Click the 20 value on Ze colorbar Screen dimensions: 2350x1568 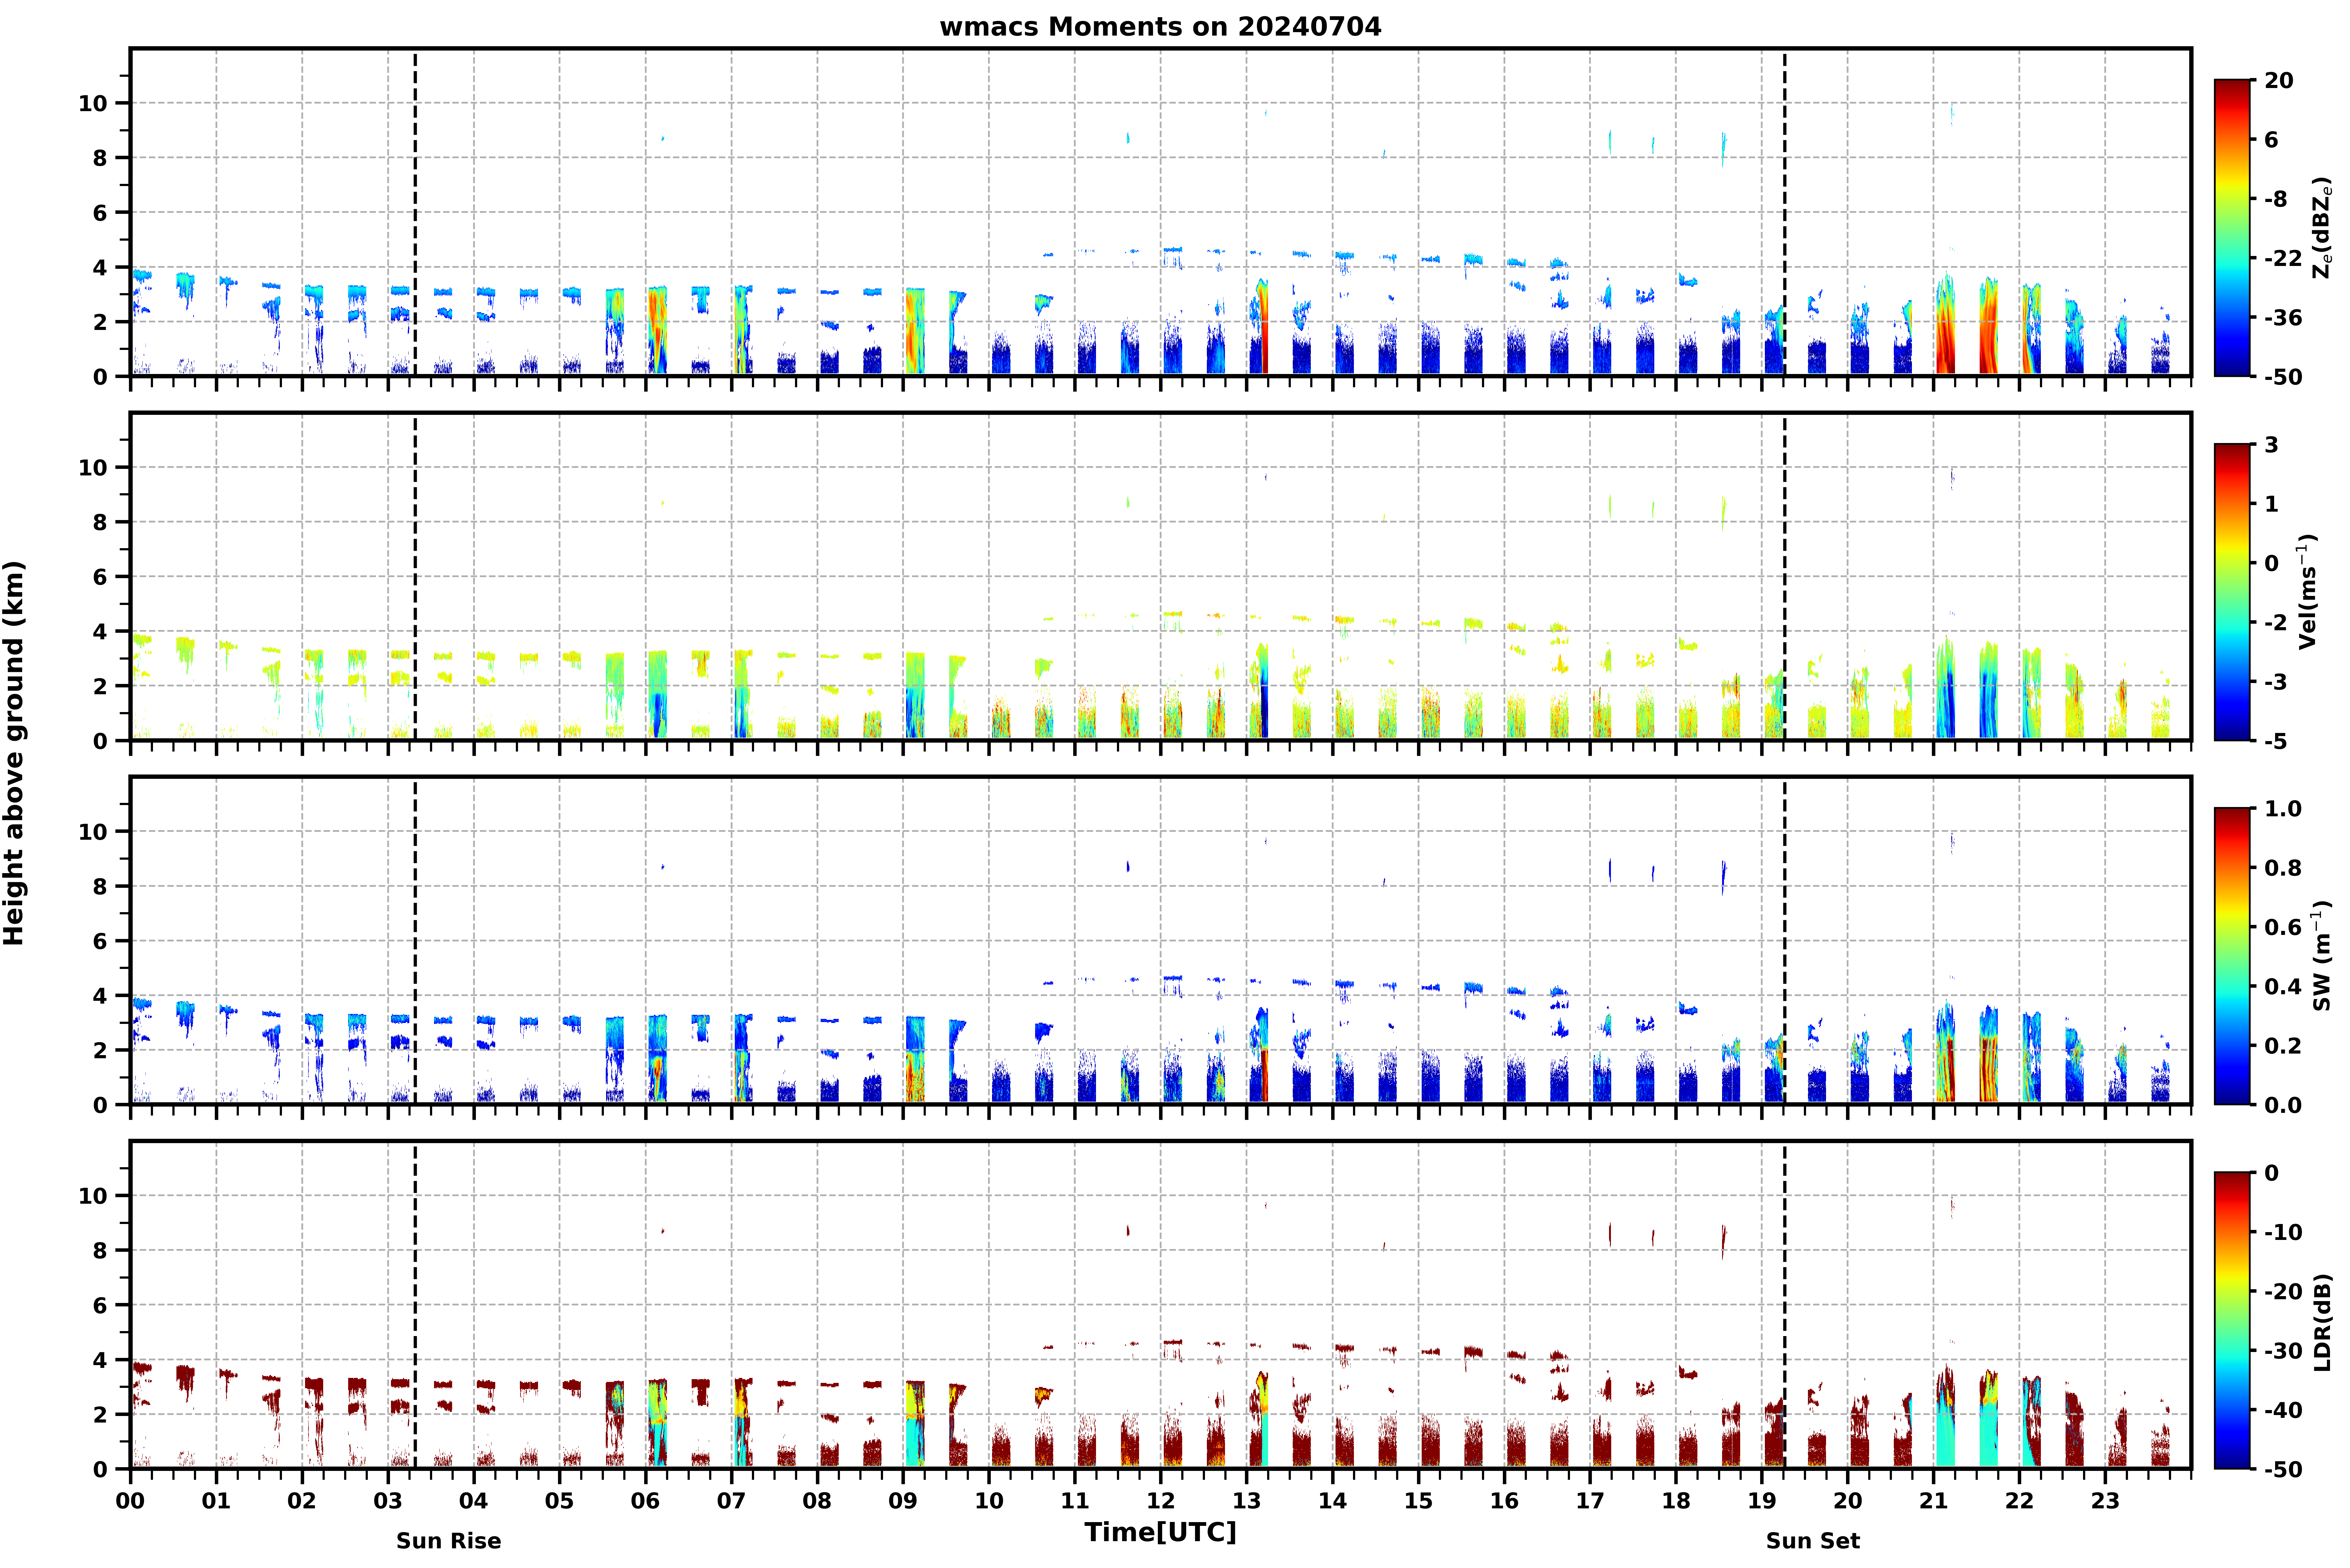2279,80
